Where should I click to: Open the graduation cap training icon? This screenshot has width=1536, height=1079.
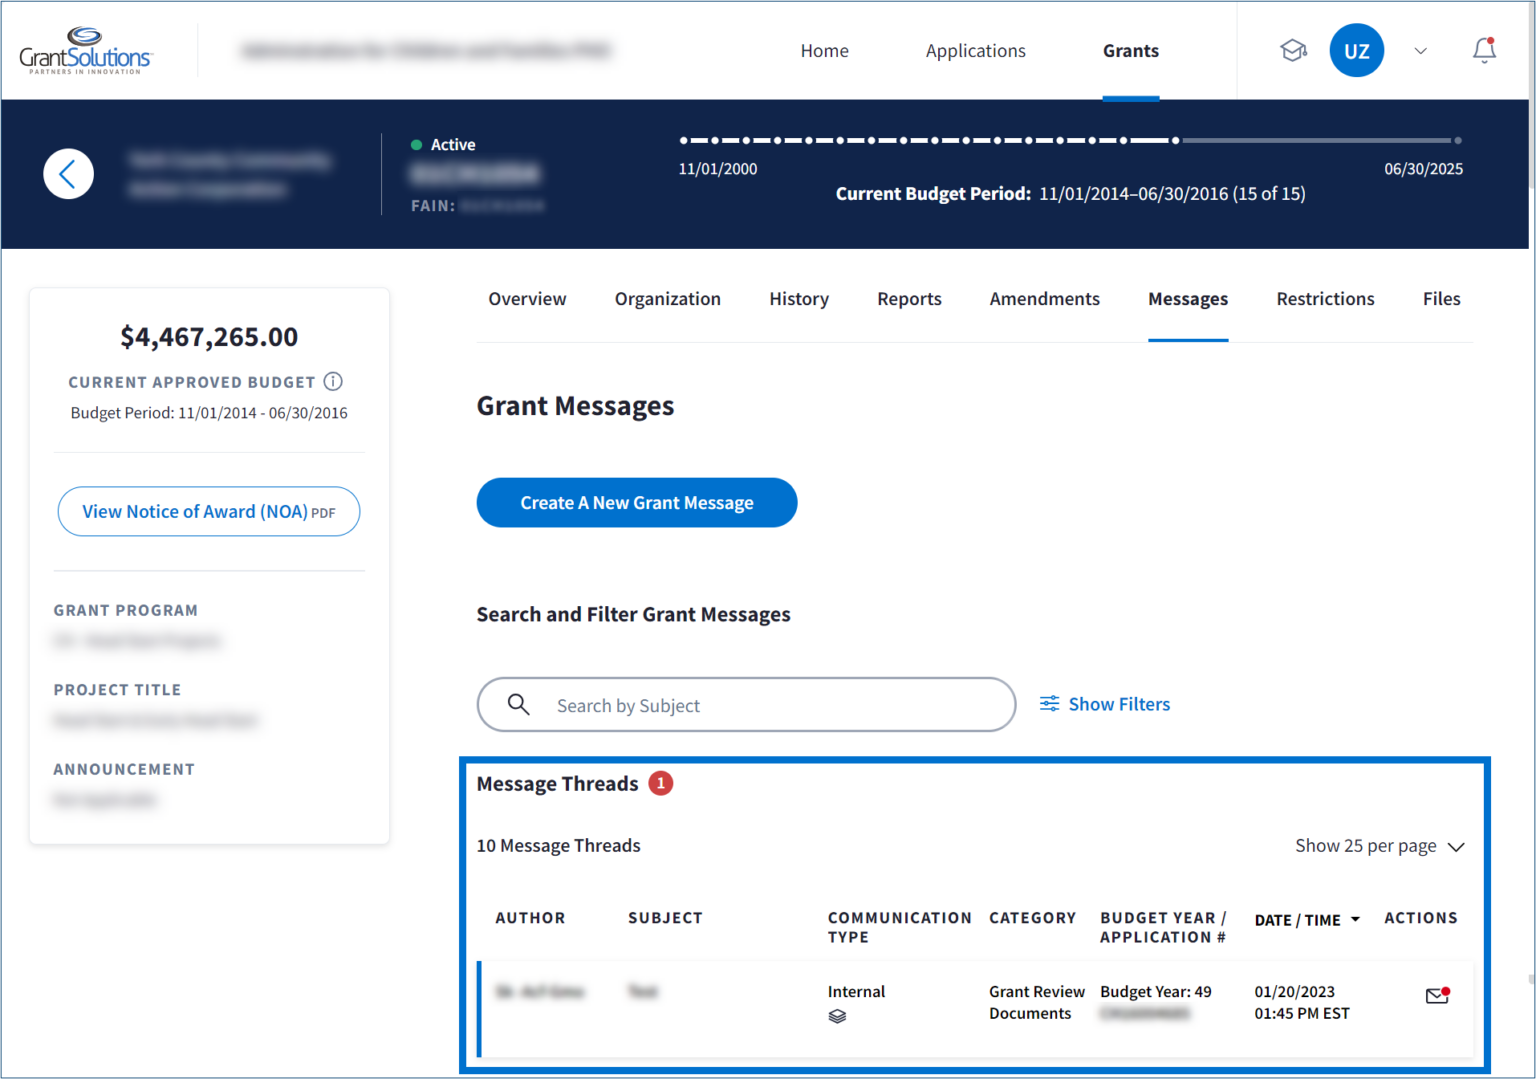[x=1293, y=50]
